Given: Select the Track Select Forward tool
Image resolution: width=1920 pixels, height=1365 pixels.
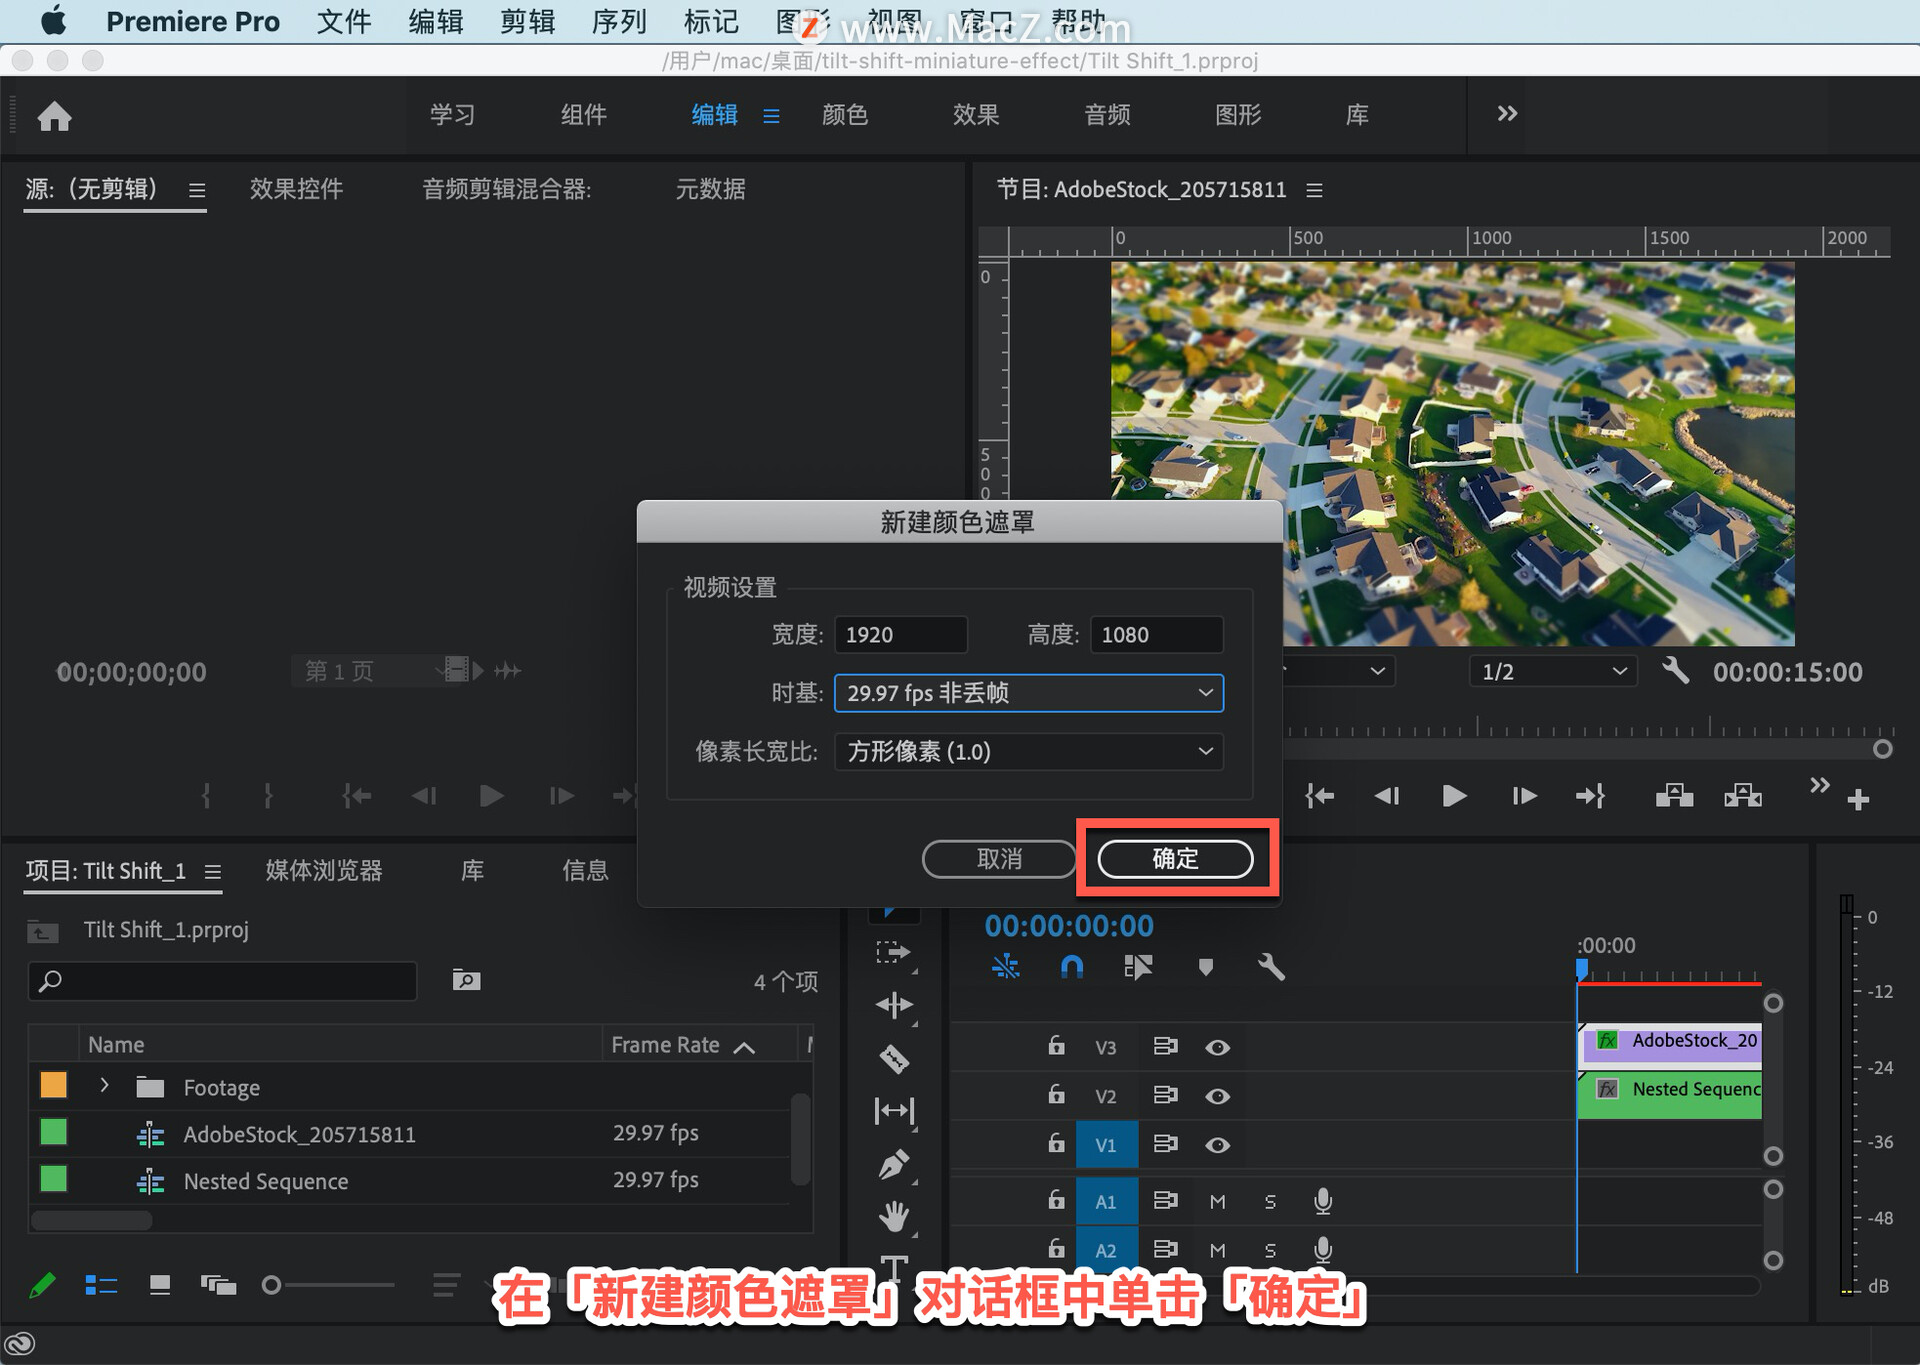Looking at the screenshot, I should point(893,952).
